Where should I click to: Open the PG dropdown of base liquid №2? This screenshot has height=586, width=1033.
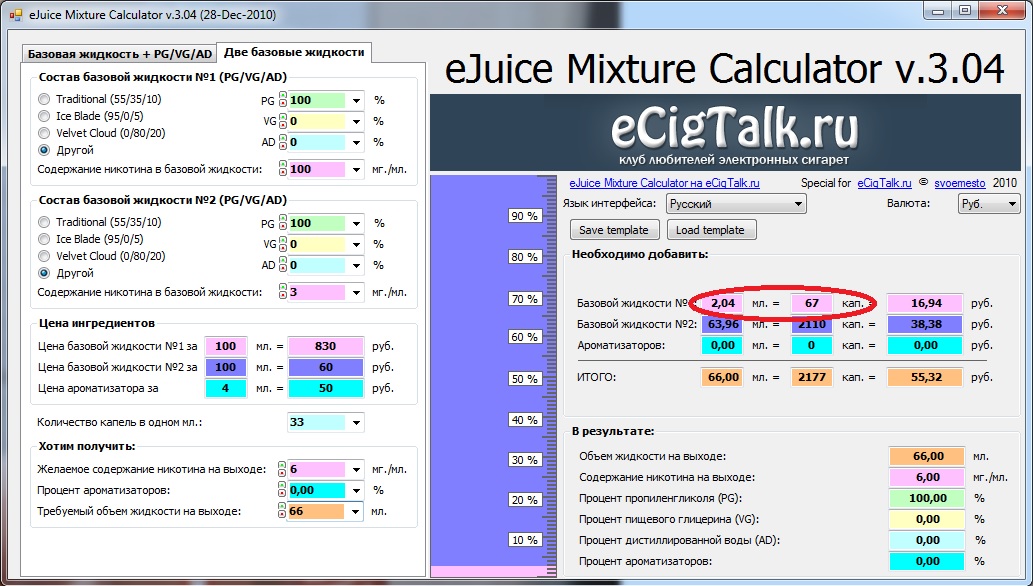[x=356, y=223]
